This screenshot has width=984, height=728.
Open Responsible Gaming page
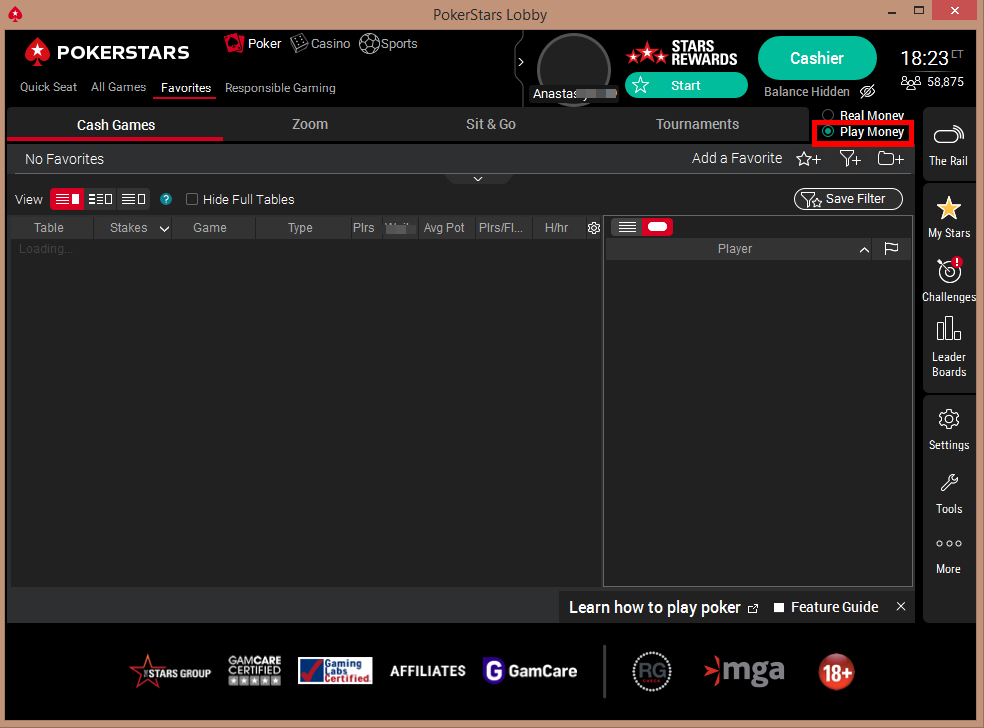[x=280, y=88]
